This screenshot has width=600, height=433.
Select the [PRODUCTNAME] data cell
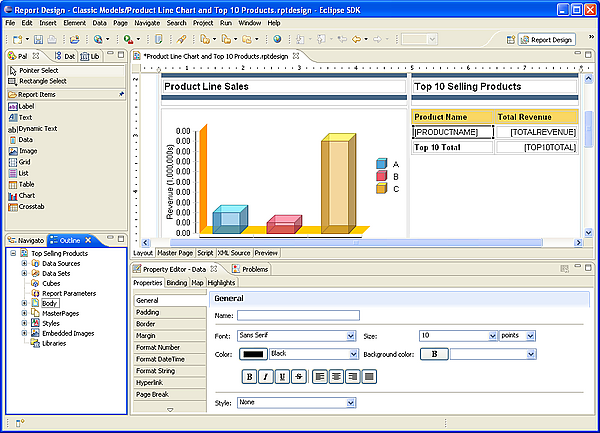(x=453, y=132)
